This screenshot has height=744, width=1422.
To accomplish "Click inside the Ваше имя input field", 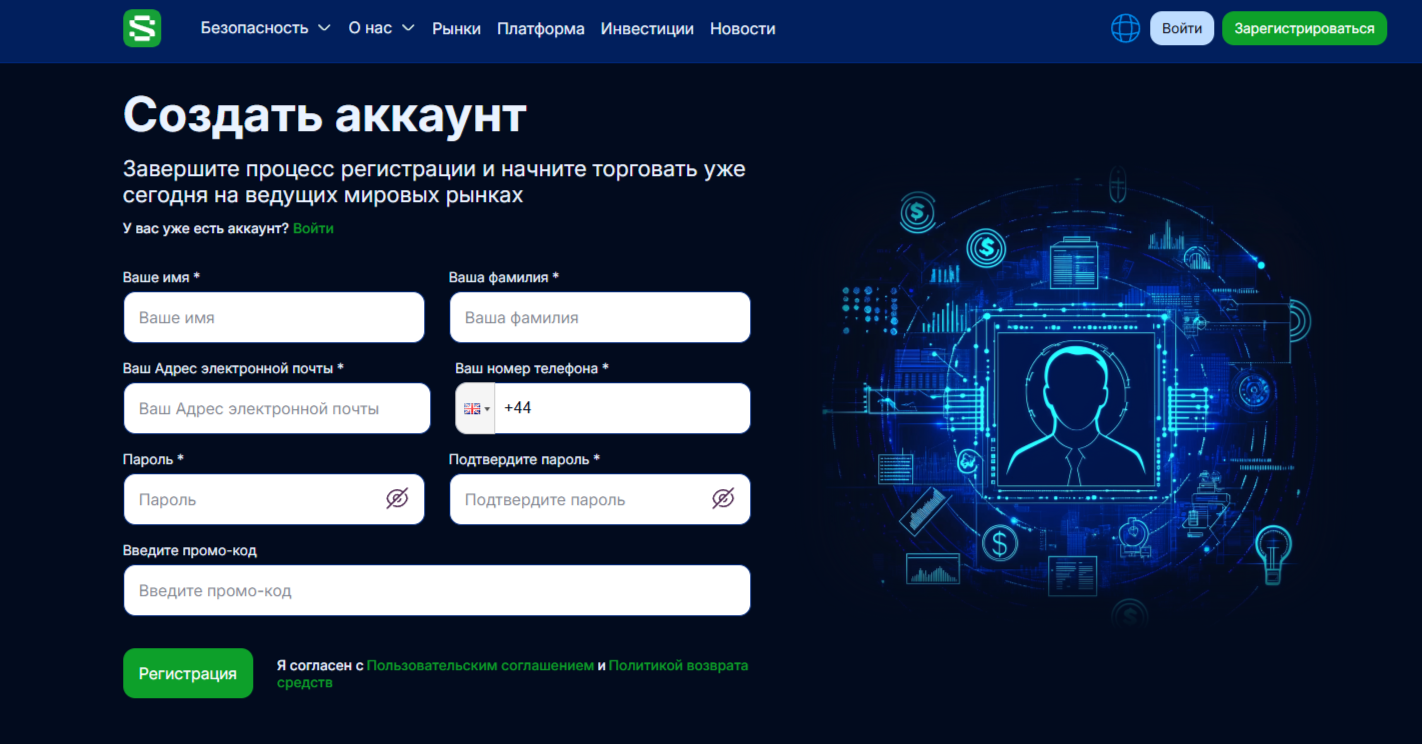I will click(274, 317).
